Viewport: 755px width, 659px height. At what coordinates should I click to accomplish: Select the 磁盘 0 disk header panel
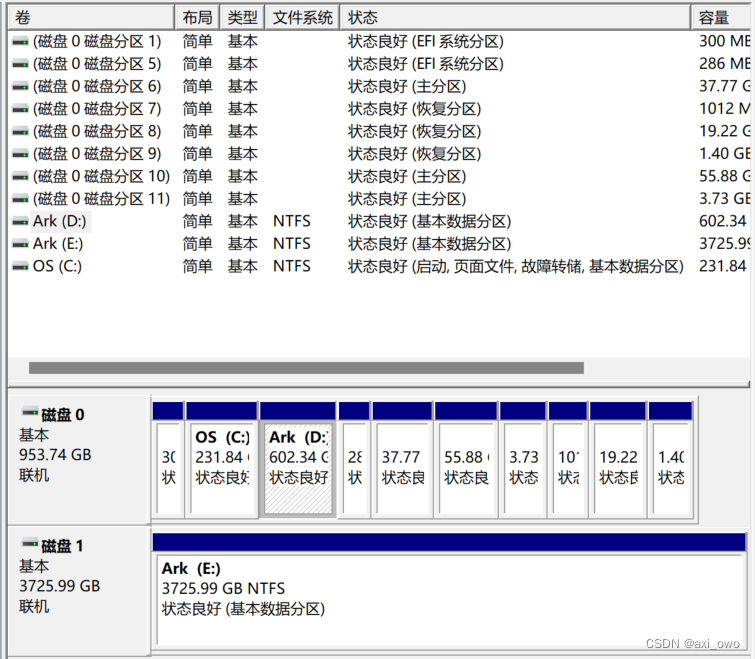[x=78, y=460]
